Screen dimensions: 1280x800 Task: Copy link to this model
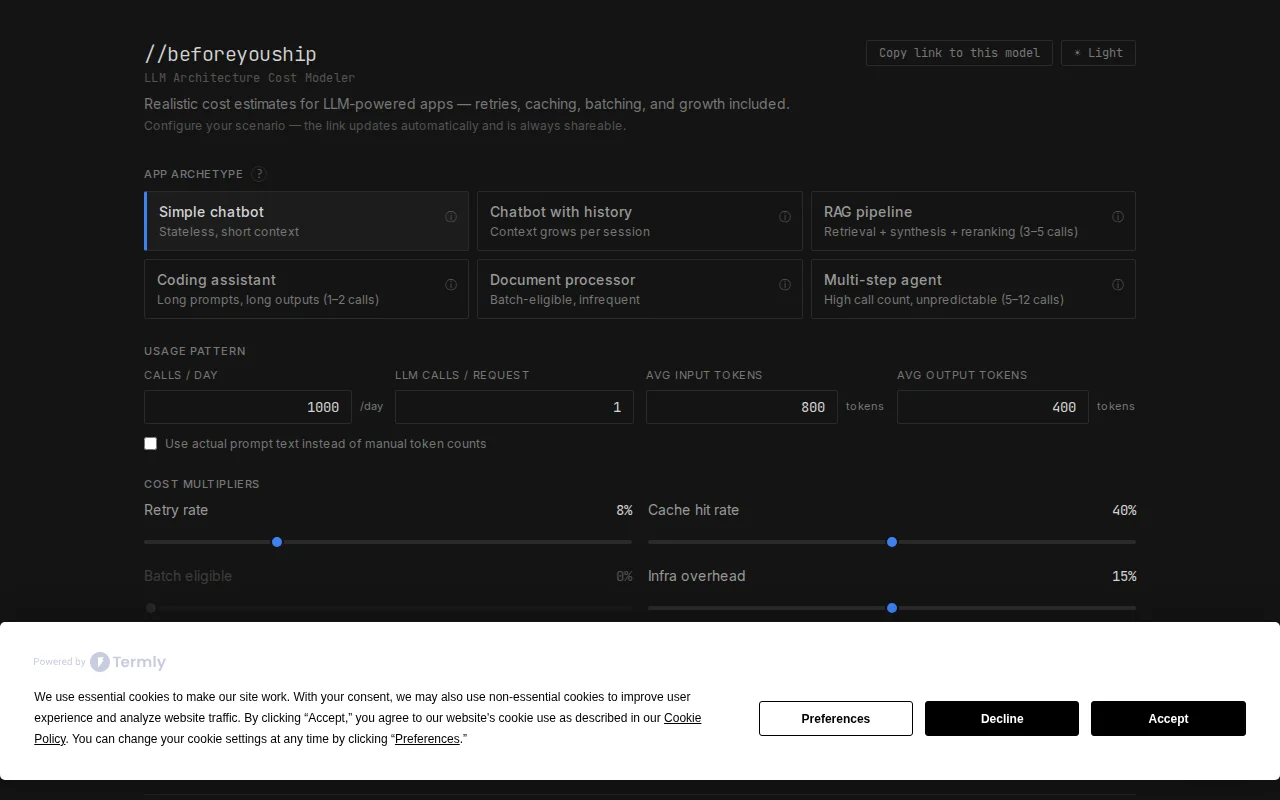tap(959, 53)
